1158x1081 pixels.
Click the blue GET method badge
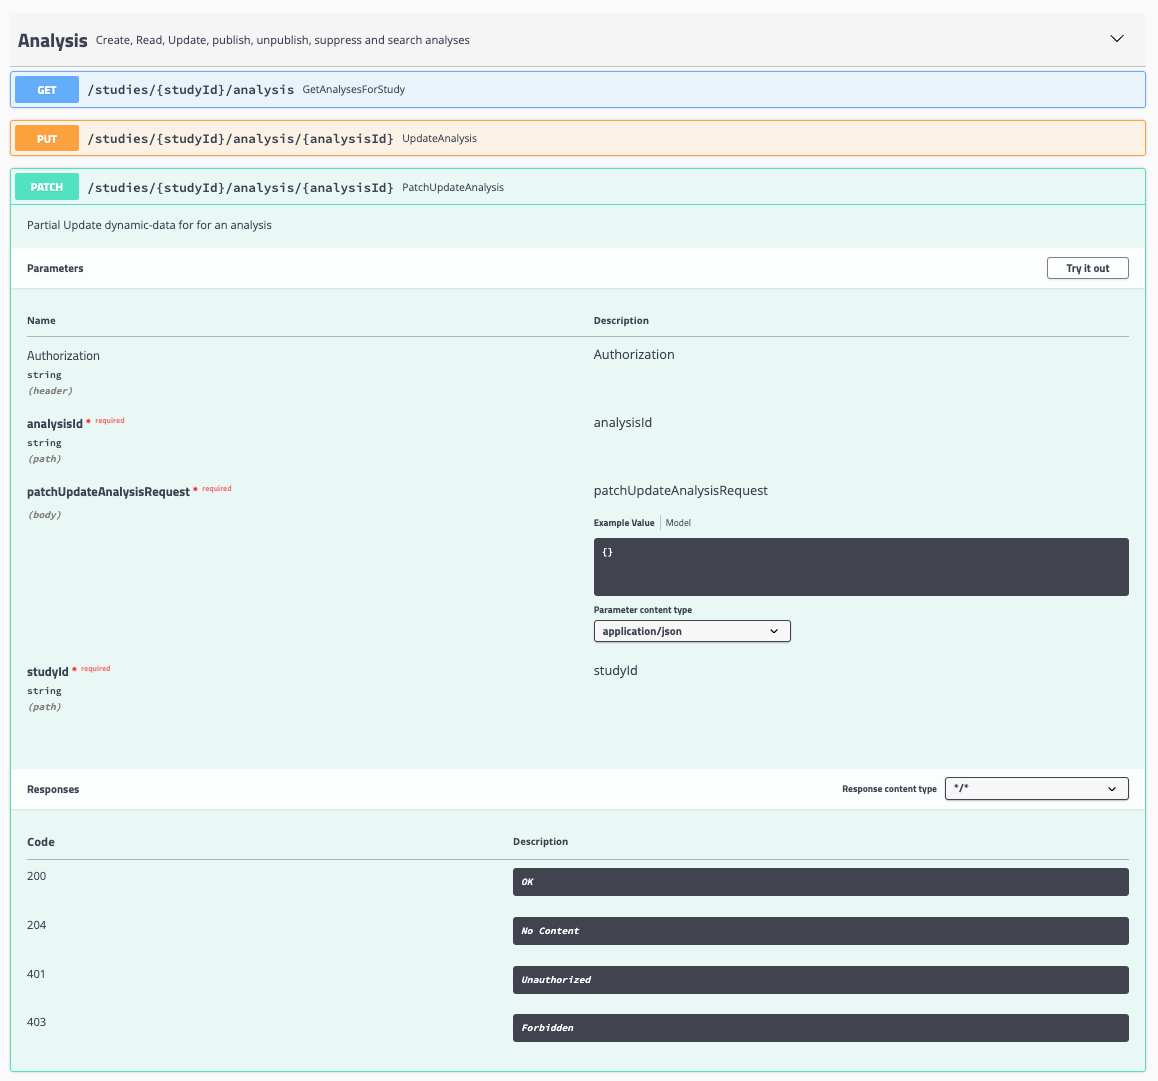click(x=46, y=89)
